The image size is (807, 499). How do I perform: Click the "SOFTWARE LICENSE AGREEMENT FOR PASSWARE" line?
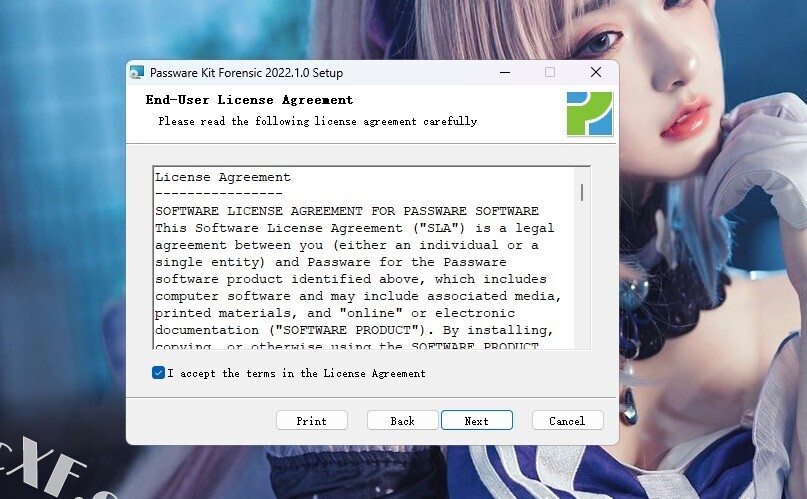pyautogui.click(x=347, y=211)
